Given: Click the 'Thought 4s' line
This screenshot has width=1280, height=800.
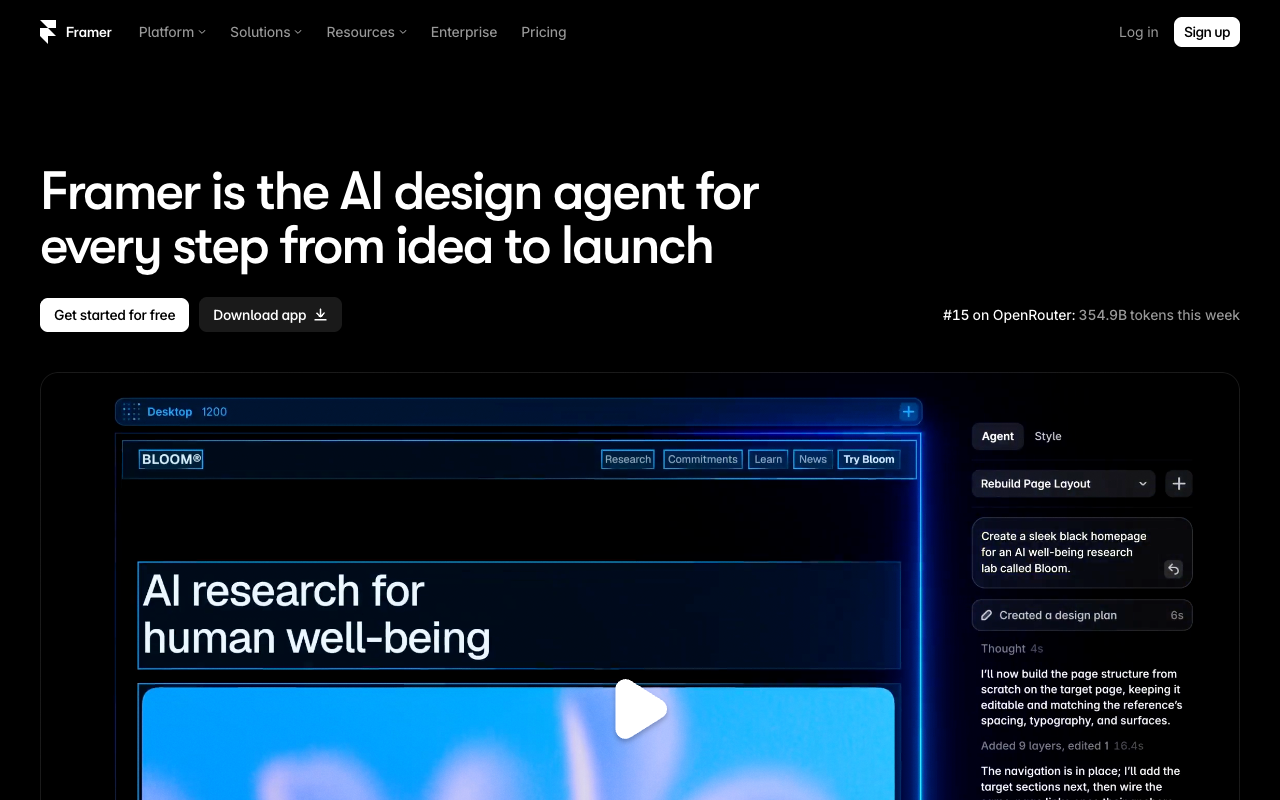Looking at the screenshot, I should (1012, 648).
